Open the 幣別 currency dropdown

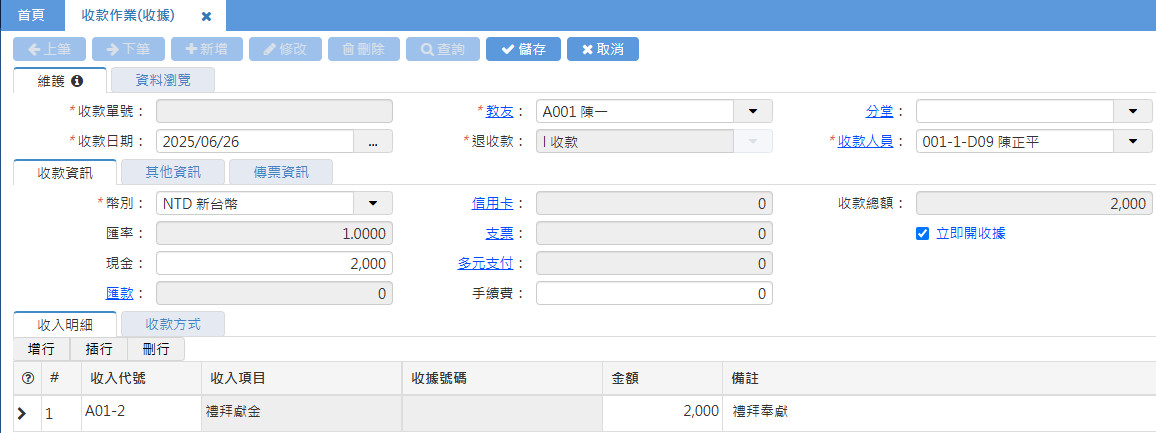(373, 204)
